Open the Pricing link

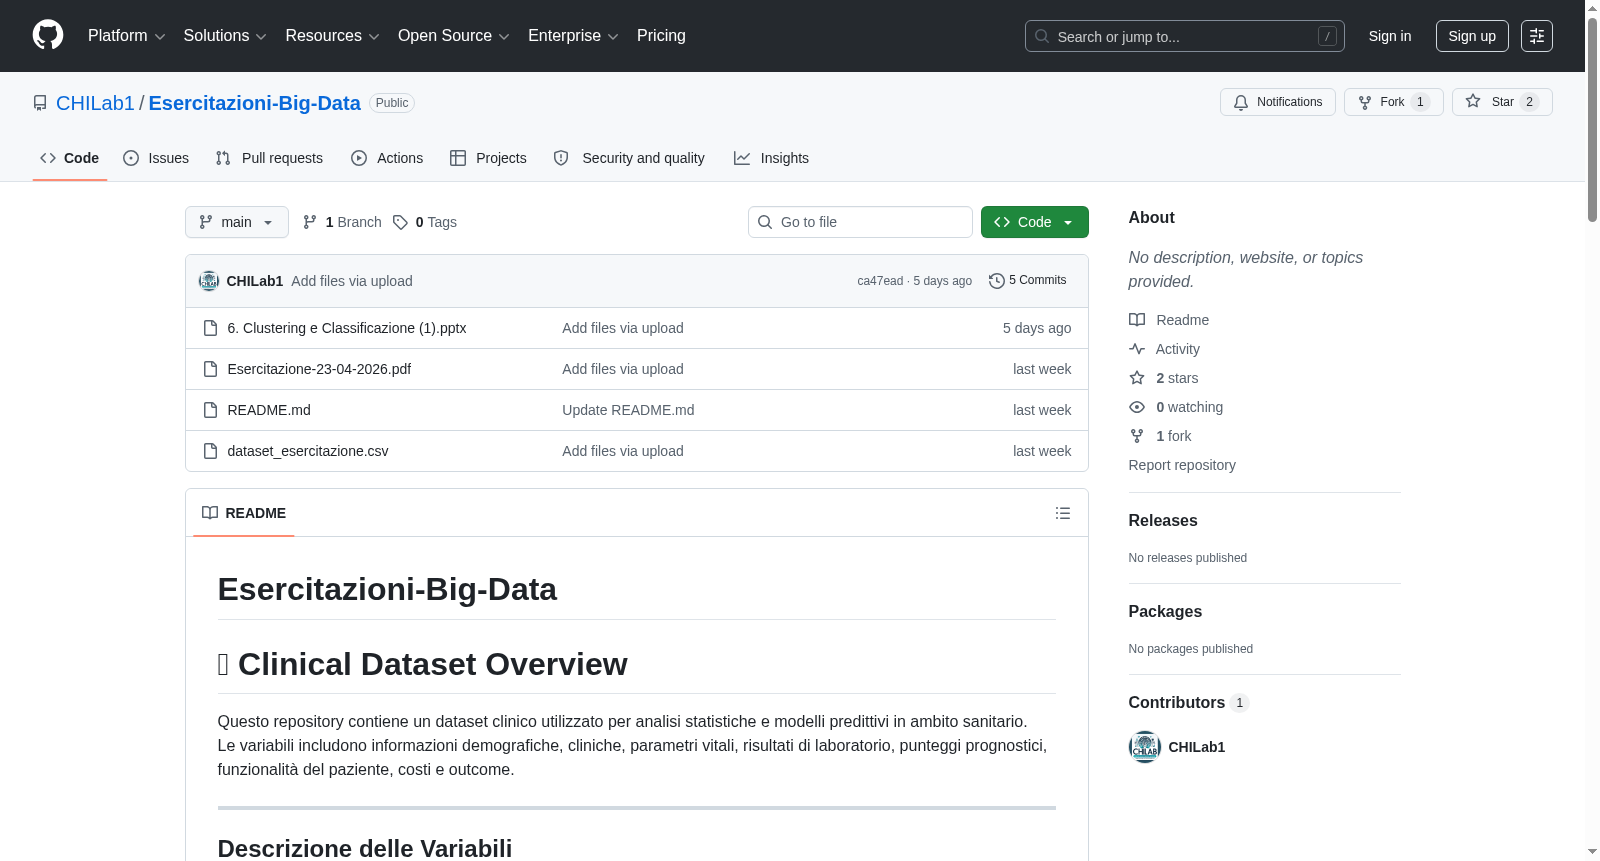(x=661, y=36)
